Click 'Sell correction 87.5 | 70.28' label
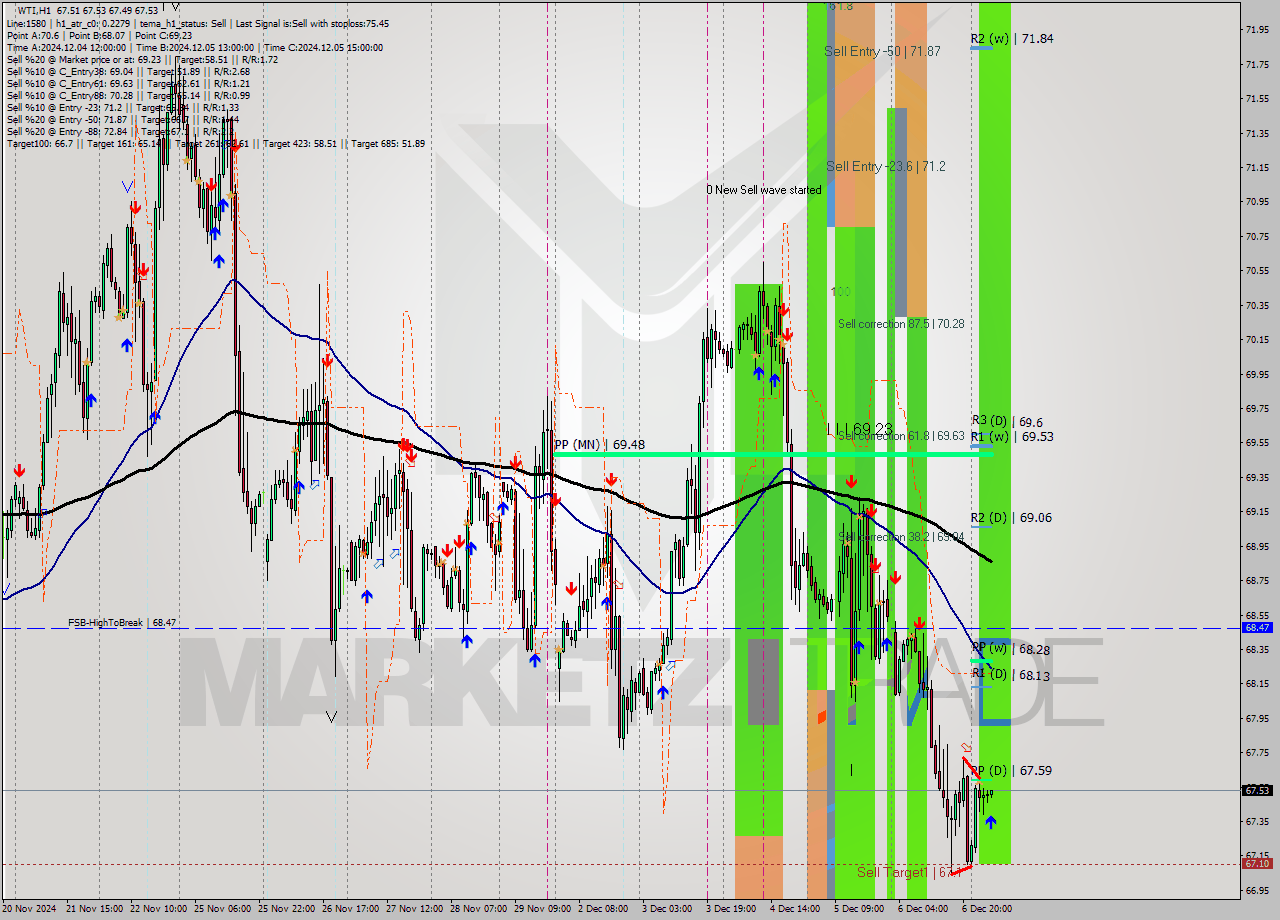Screen dimensions: 1280x920 click(x=901, y=323)
